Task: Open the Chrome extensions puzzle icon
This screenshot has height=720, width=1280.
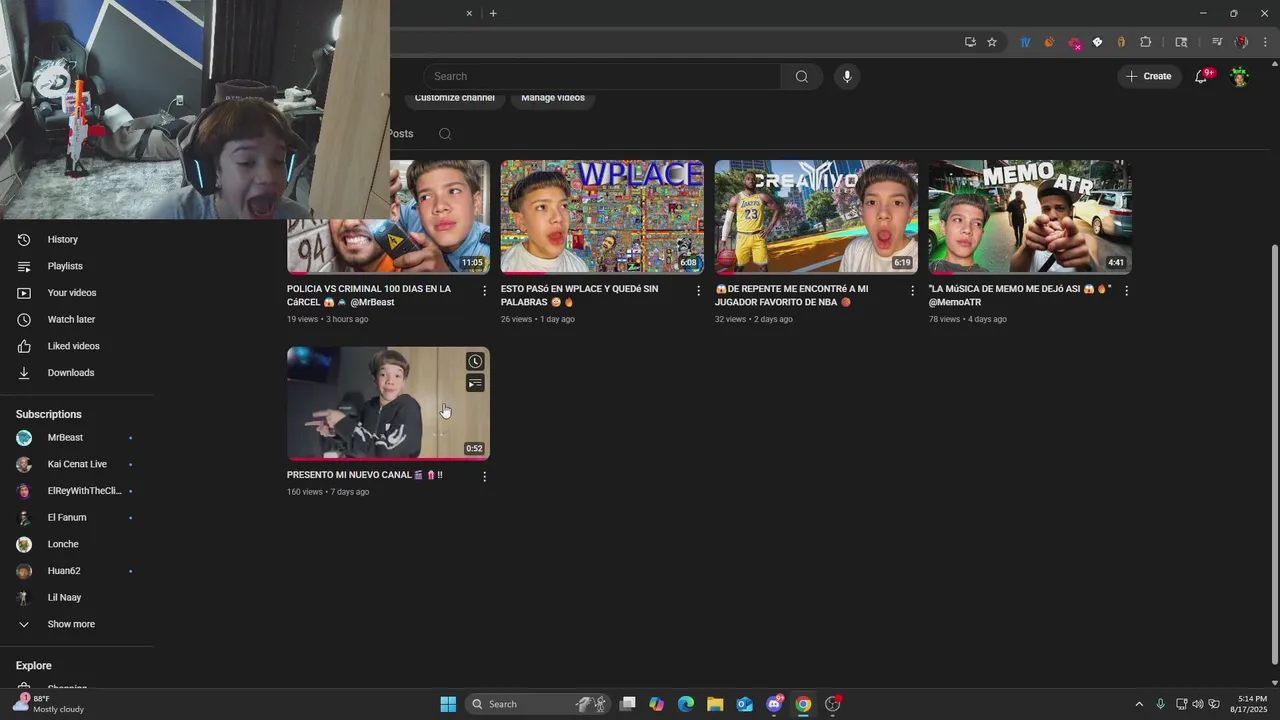Action: [1145, 42]
